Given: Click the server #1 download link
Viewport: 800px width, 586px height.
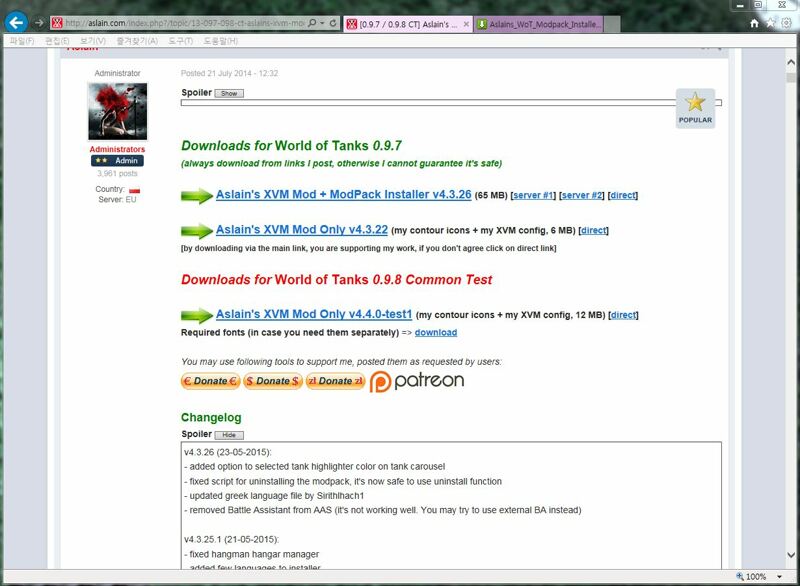Looking at the screenshot, I should 533,195.
